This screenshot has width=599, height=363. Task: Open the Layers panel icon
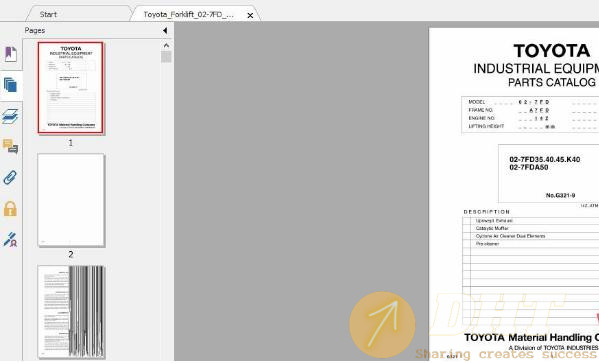point(10,116)
